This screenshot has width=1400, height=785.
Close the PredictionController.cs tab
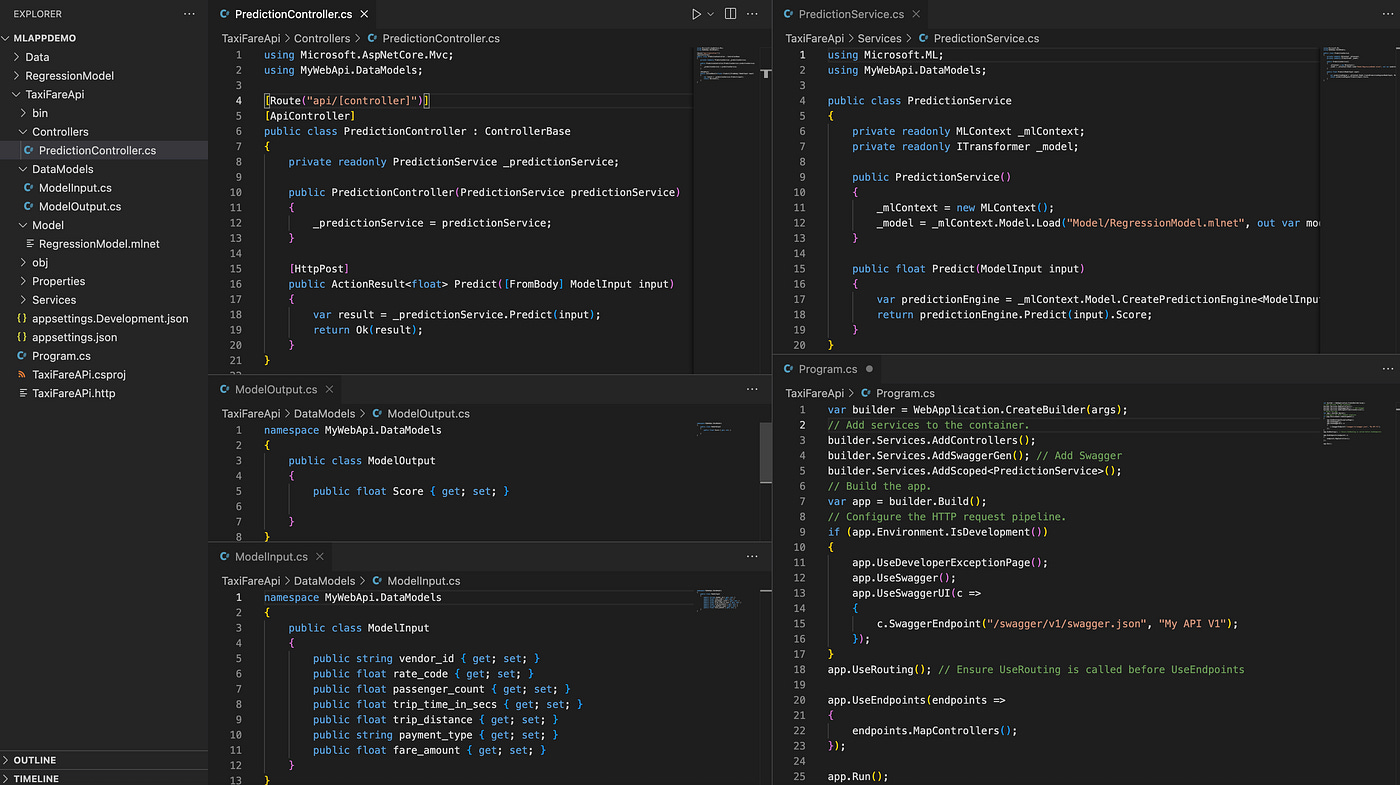coord(364,14)
